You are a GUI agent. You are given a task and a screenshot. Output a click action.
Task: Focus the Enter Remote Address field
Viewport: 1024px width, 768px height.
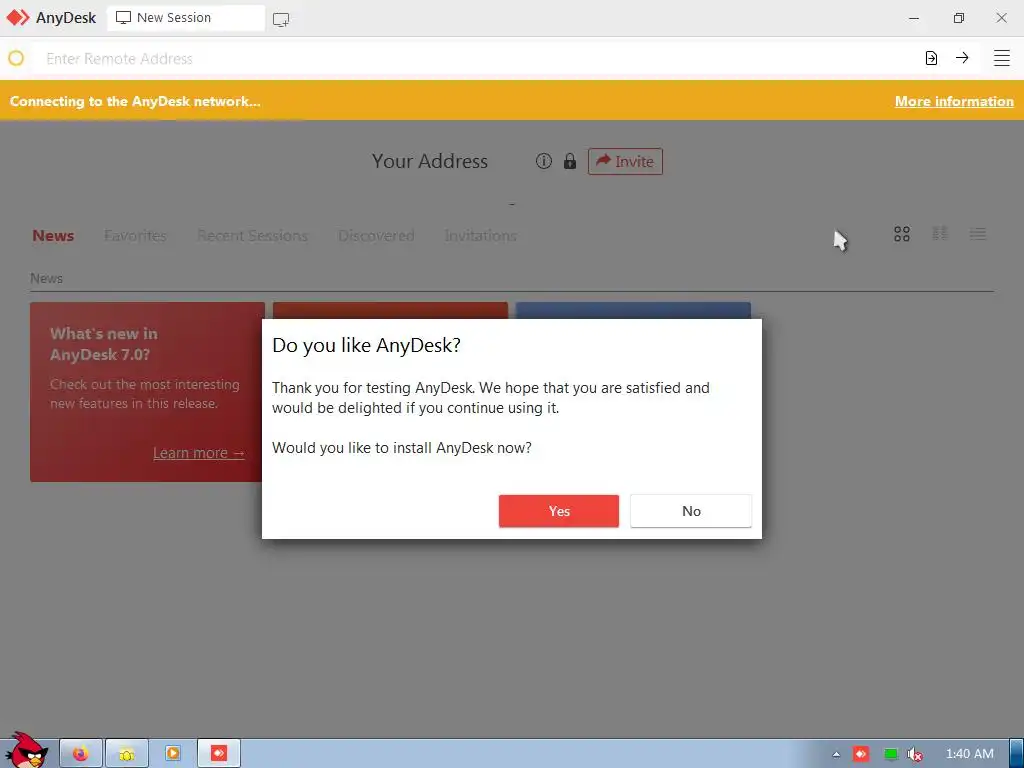(477, 58)
